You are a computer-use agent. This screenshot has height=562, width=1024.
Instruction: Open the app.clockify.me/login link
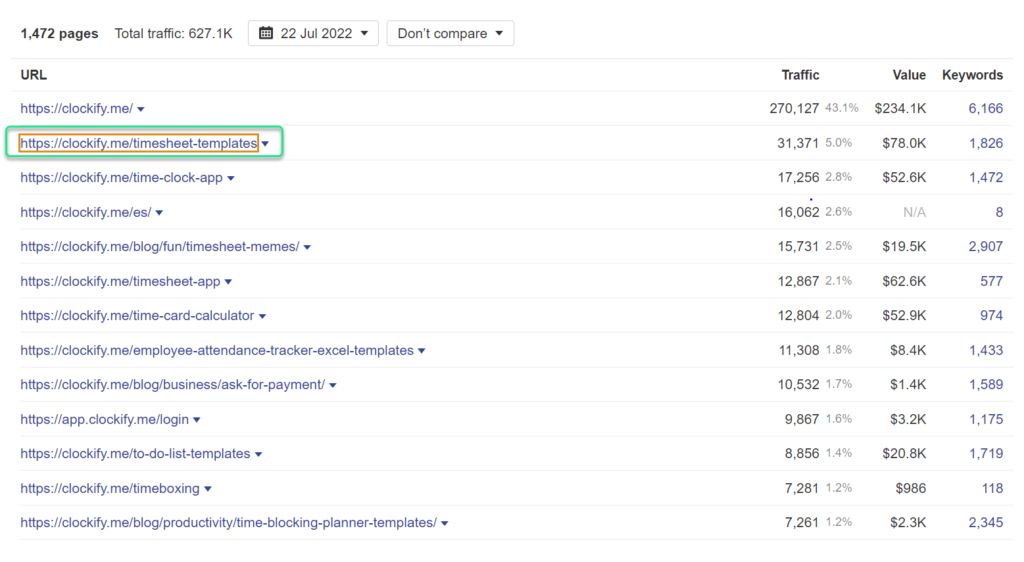click(104, 419)
